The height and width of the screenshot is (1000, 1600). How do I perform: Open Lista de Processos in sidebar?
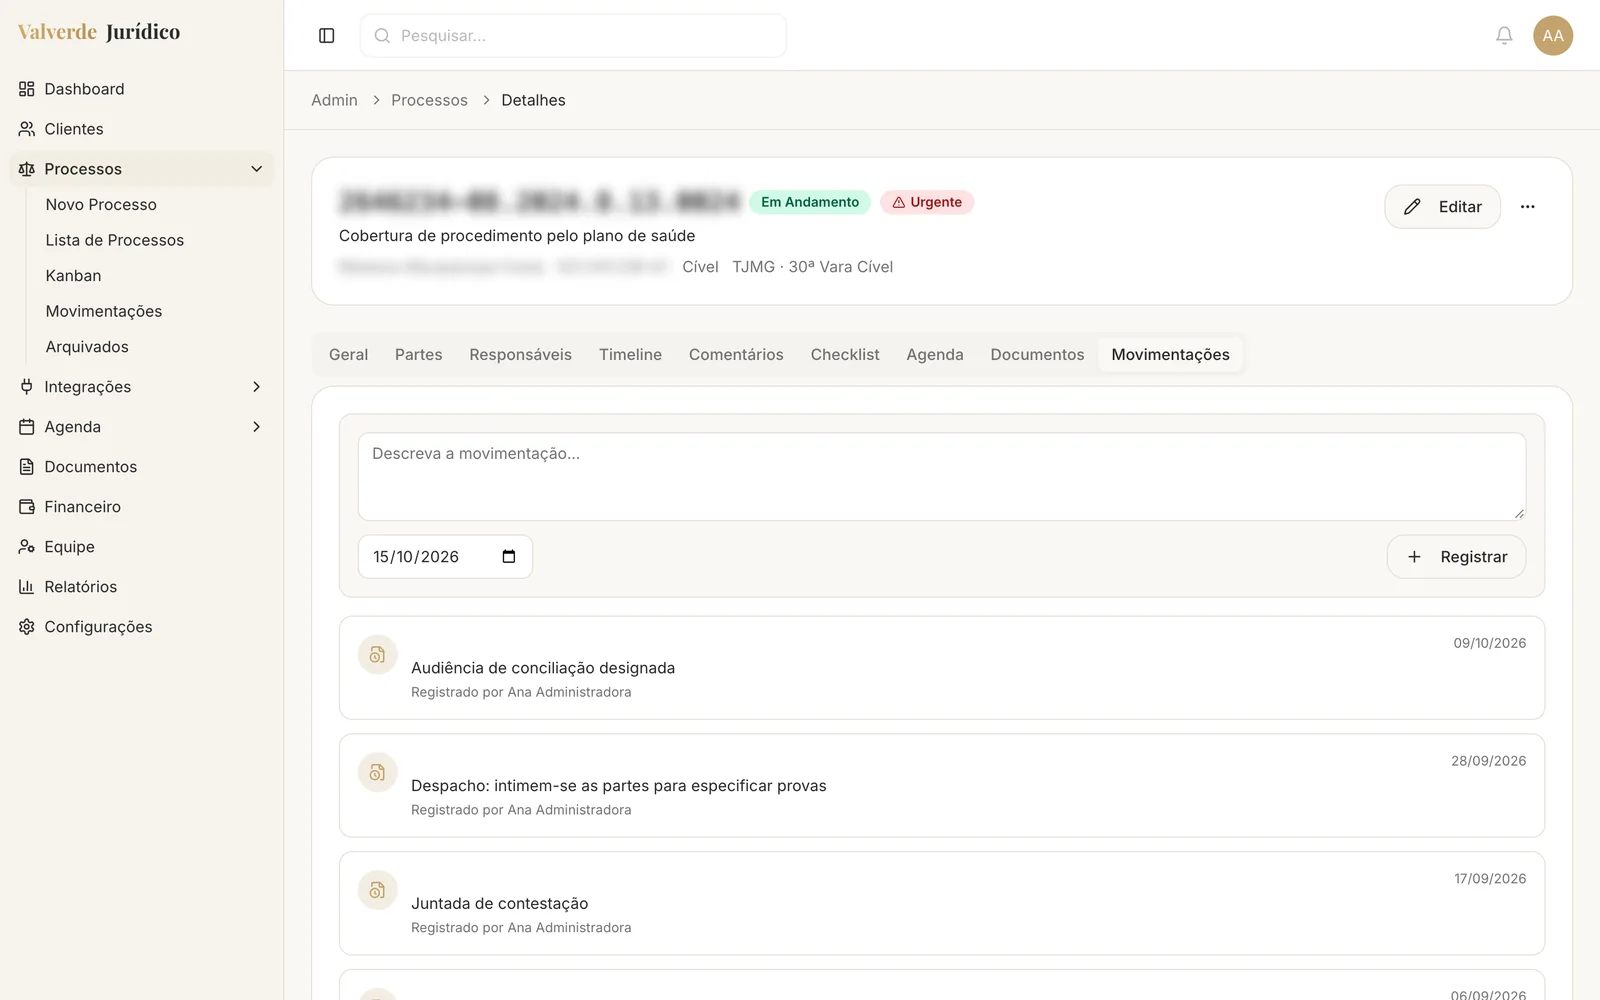pyautogui.click(x=115, y=240)
